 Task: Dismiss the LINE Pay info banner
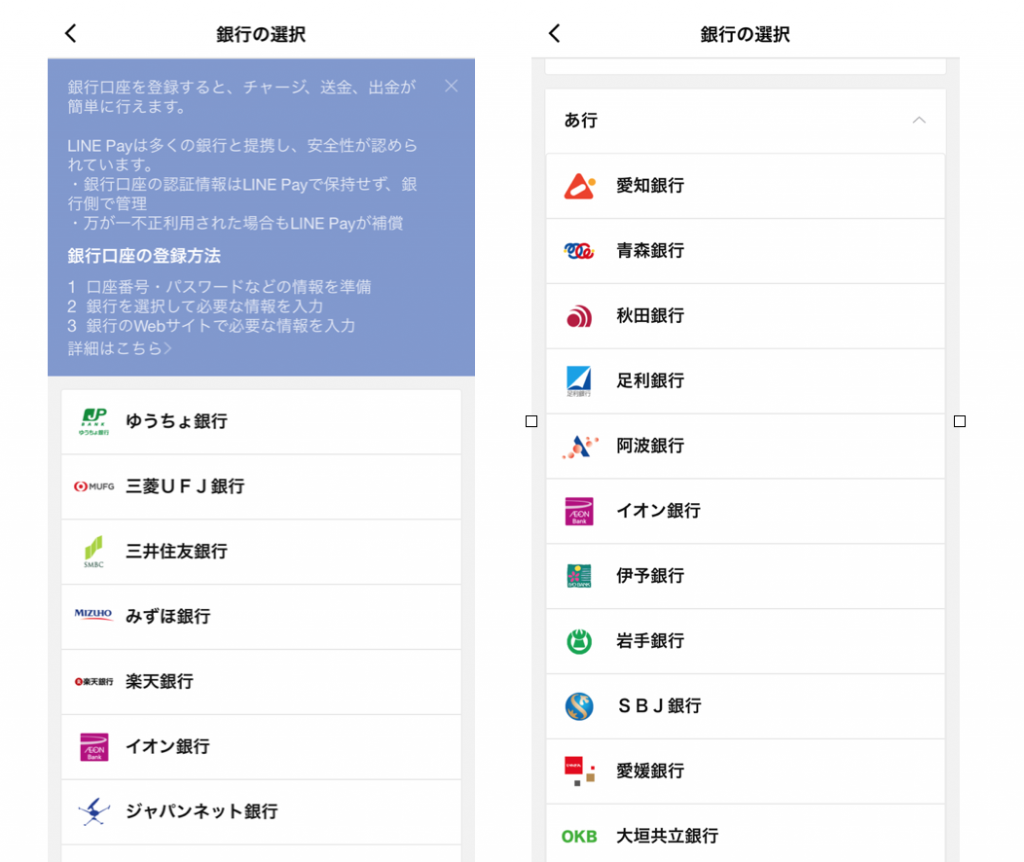click(450, 86)
